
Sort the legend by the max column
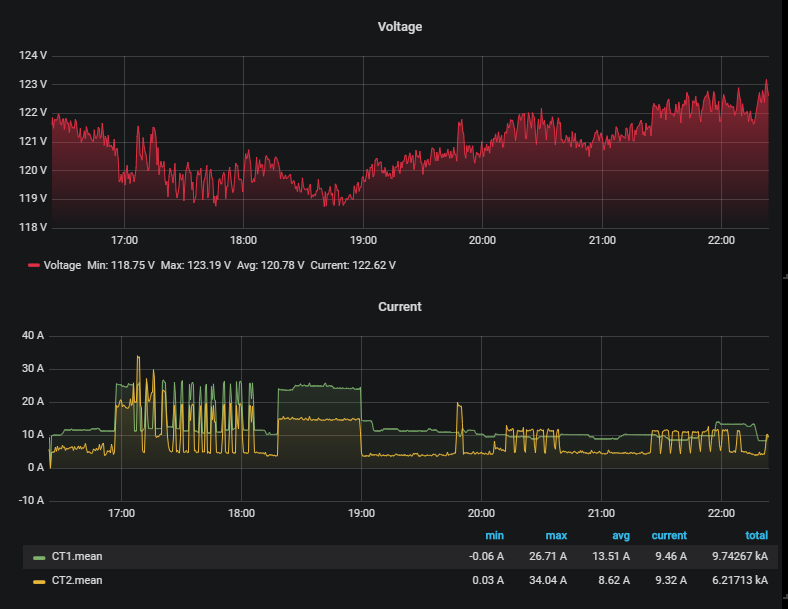(x=556, y=536)
